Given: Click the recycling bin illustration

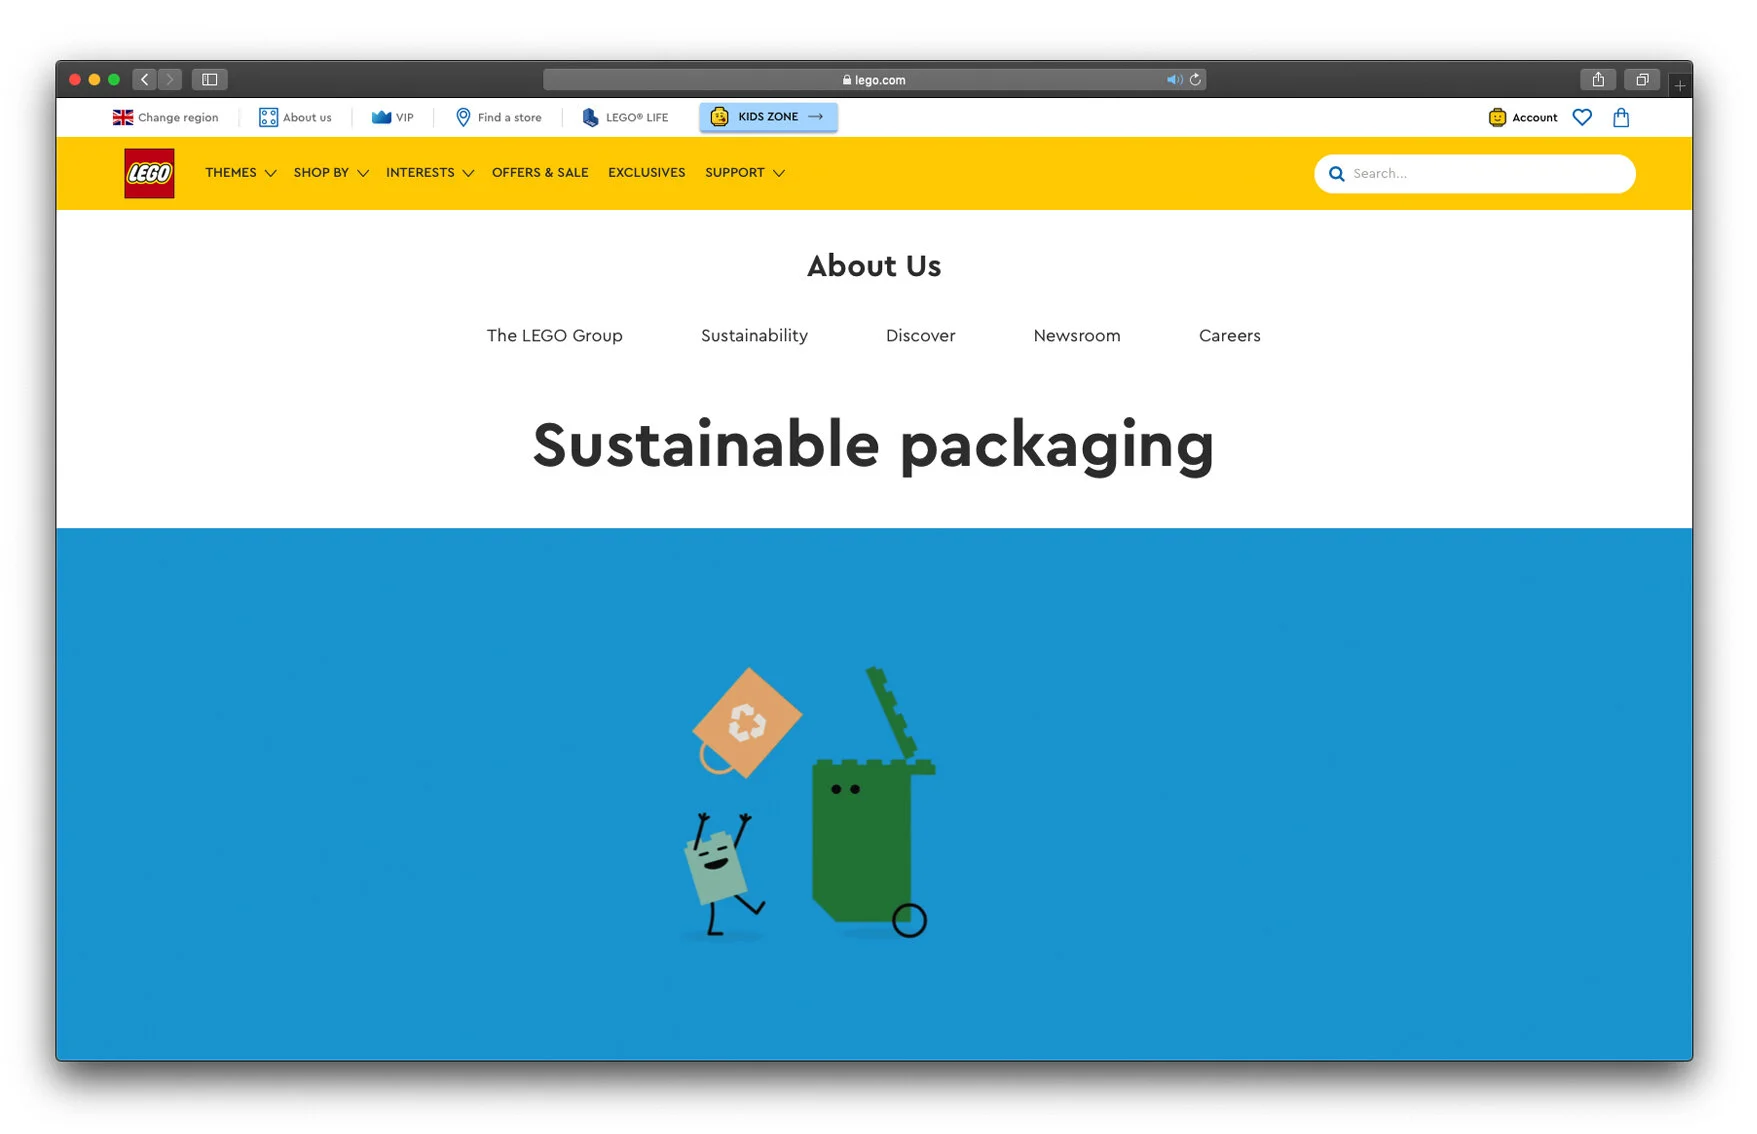Looking at the screenshot, I should click(873, 802).
